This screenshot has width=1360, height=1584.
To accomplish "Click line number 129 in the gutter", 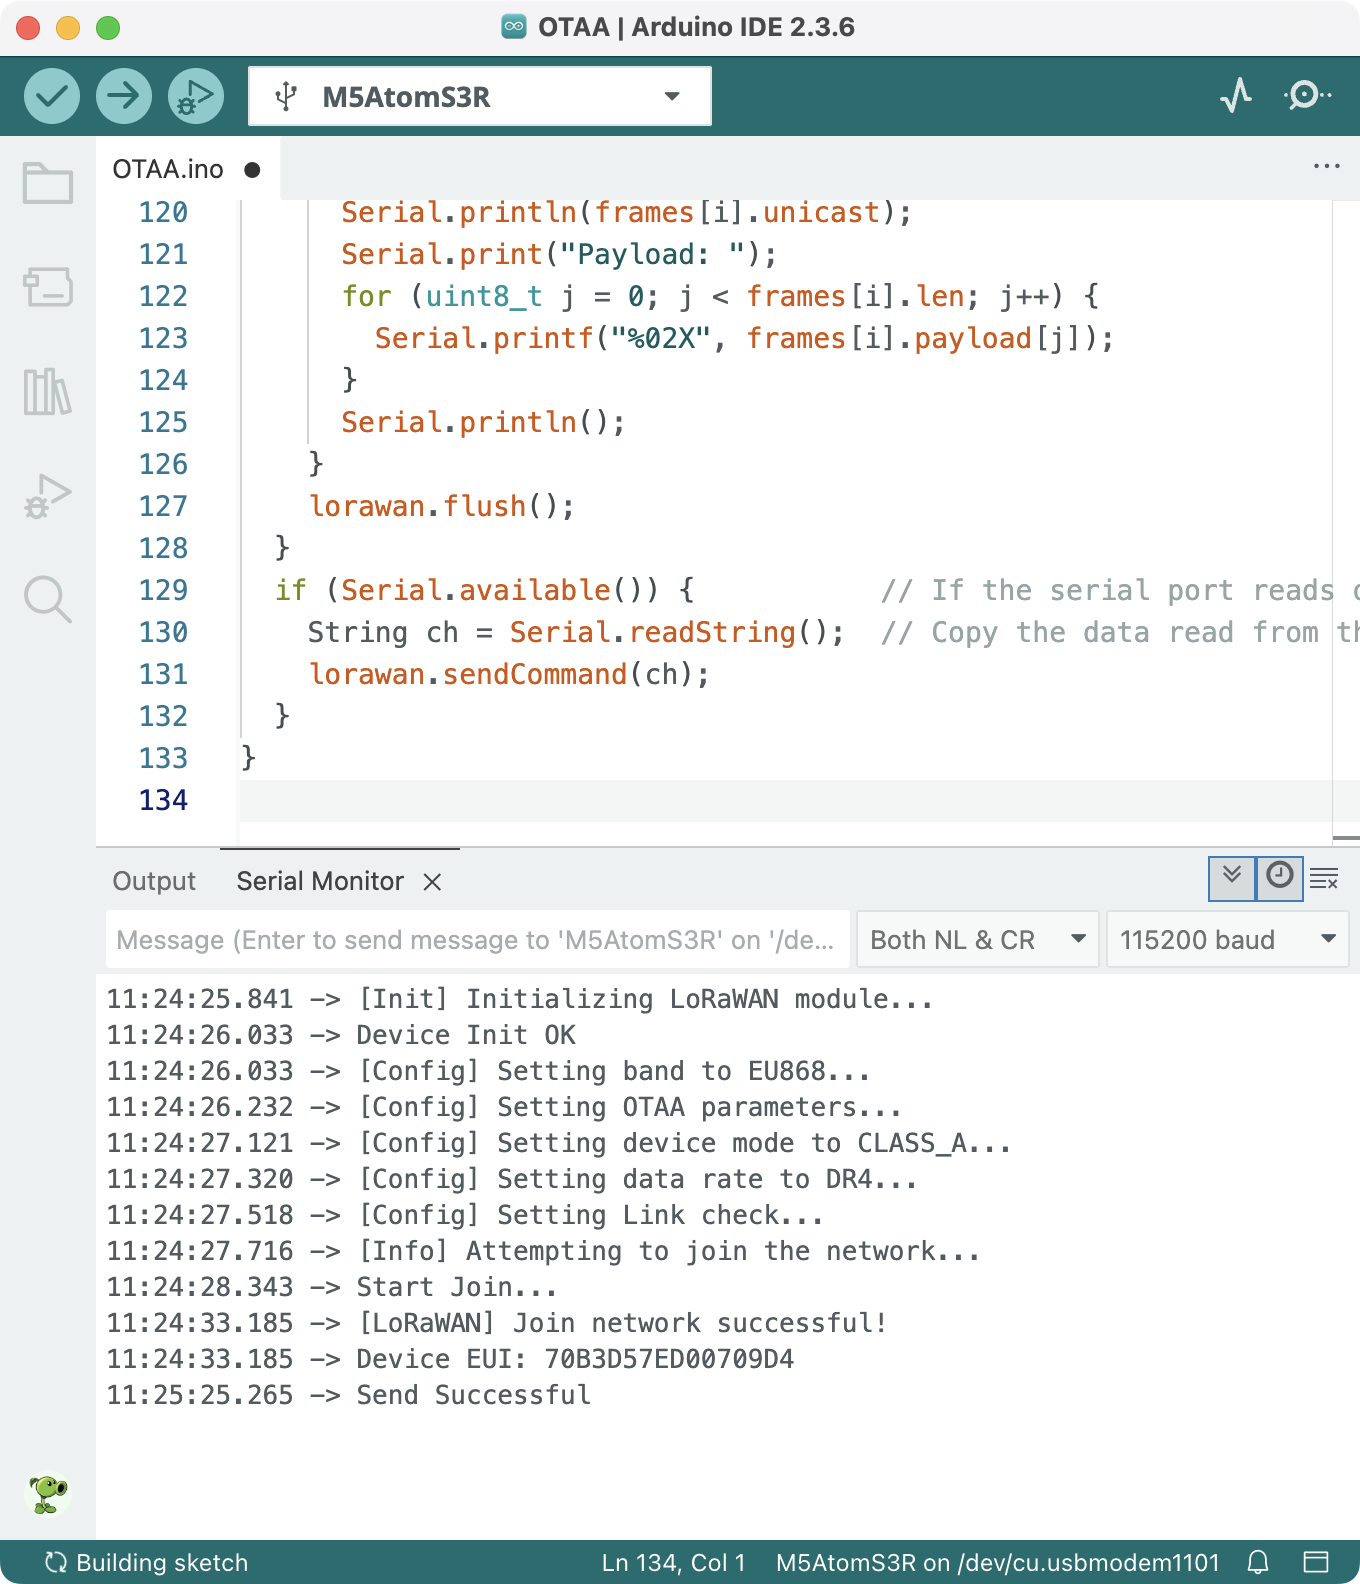I will point(163,590).
